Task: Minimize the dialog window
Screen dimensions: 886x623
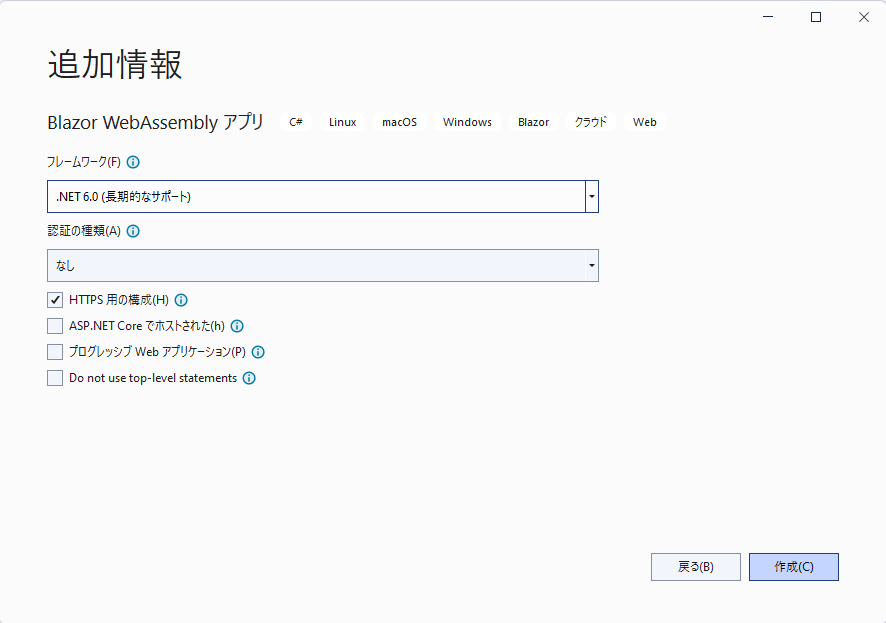Action: 768,17
